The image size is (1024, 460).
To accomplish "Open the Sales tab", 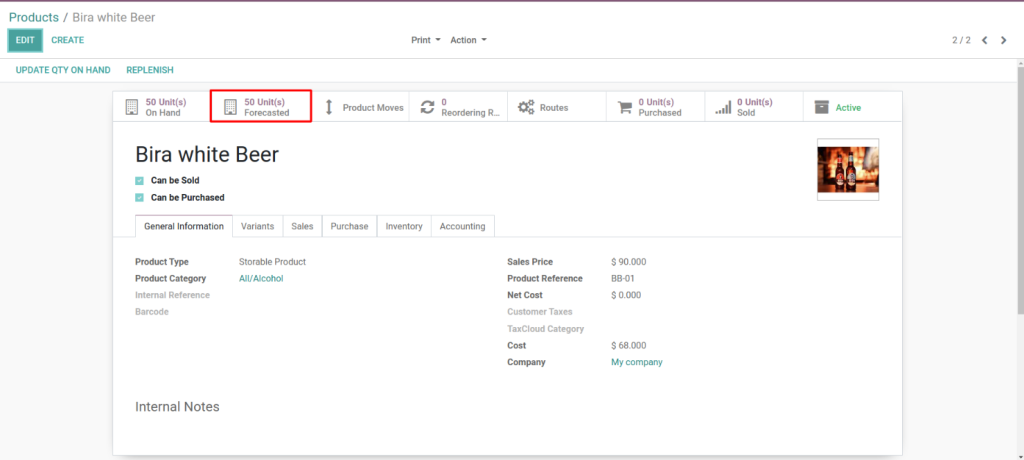I will [302, 226].
